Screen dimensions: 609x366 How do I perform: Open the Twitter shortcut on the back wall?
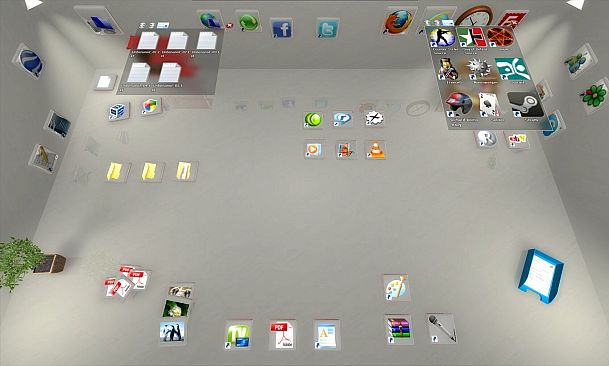point(327,29)
